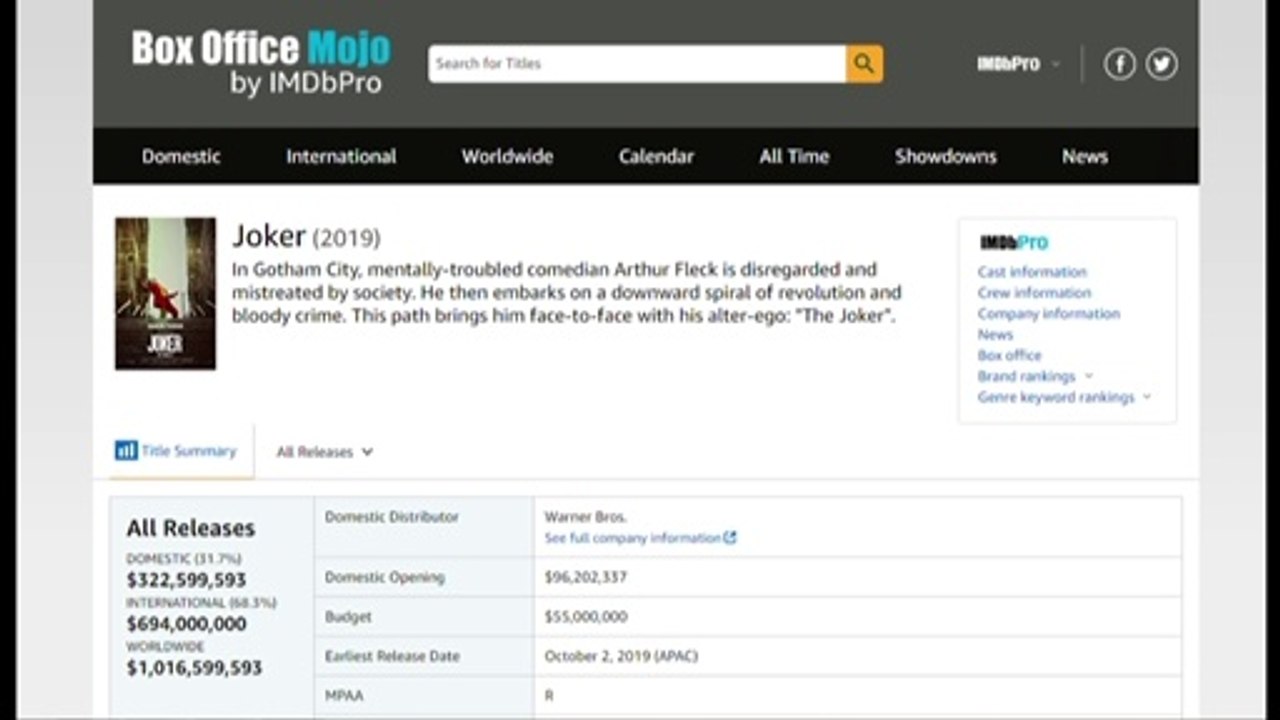This screenshot has width=1280, height=720.
Task: Click the Earliest Release Date row label
Action: (x=392, y=657)
